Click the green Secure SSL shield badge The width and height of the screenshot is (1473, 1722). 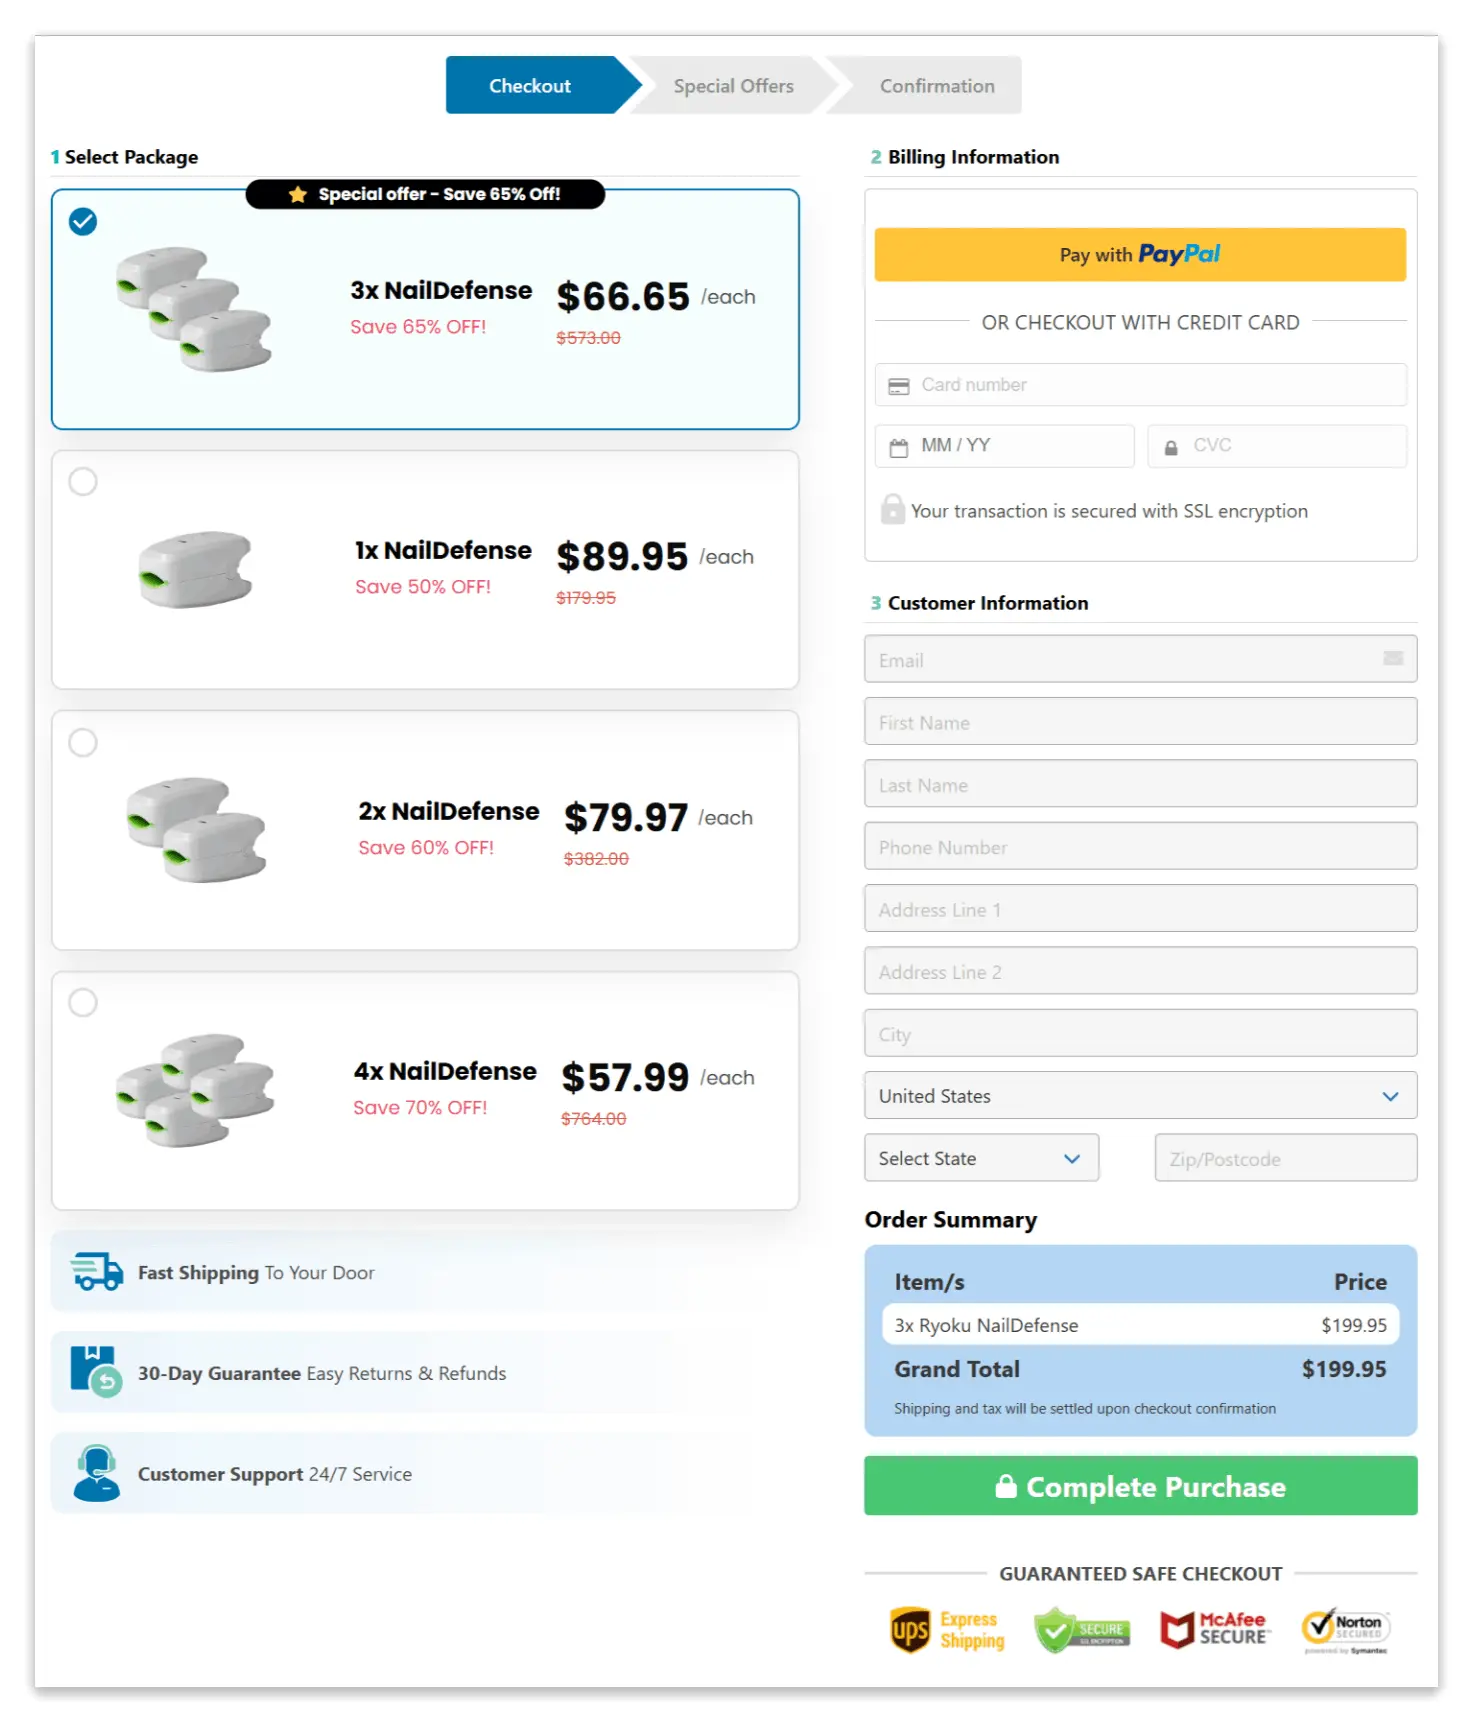pos(1082,1630)
